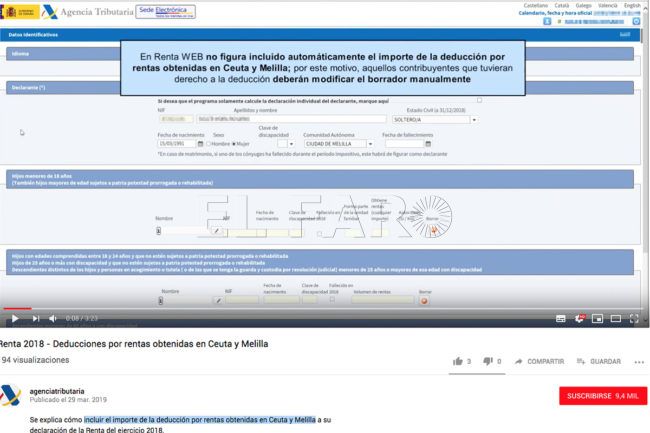Viewport: 650px width, 433px height.
Task: Open agenciatributaria channel name
Action: click(x=57, y=391)
